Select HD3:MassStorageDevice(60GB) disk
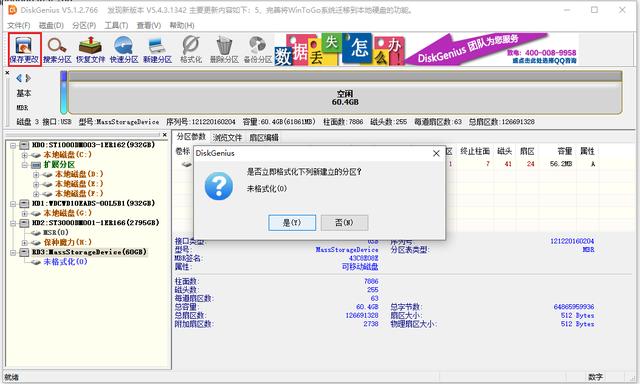The height and width of the screenshot is (384, 640). point(89,252)
